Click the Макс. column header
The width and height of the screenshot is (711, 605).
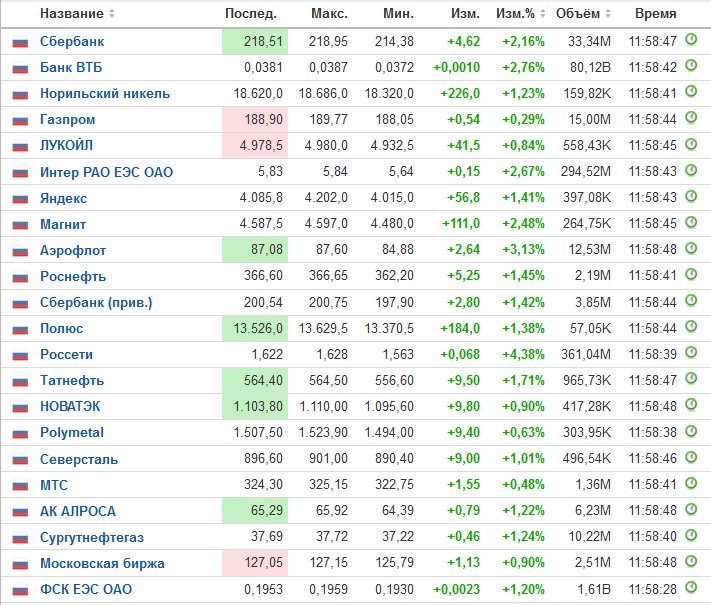coord(329,14)
